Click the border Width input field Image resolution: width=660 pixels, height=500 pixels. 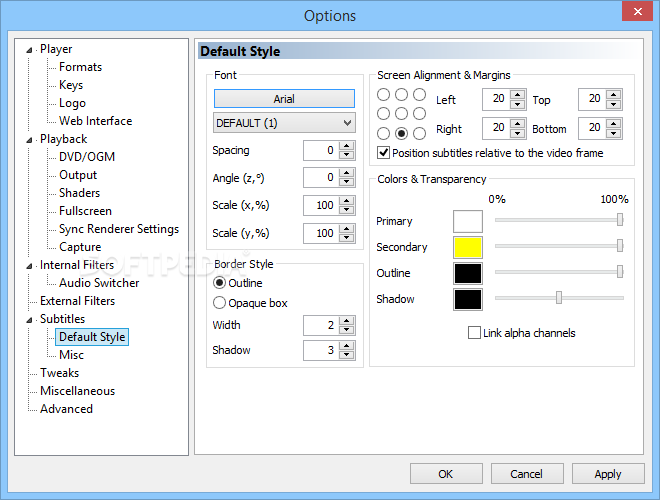click(x=322, y=325)
